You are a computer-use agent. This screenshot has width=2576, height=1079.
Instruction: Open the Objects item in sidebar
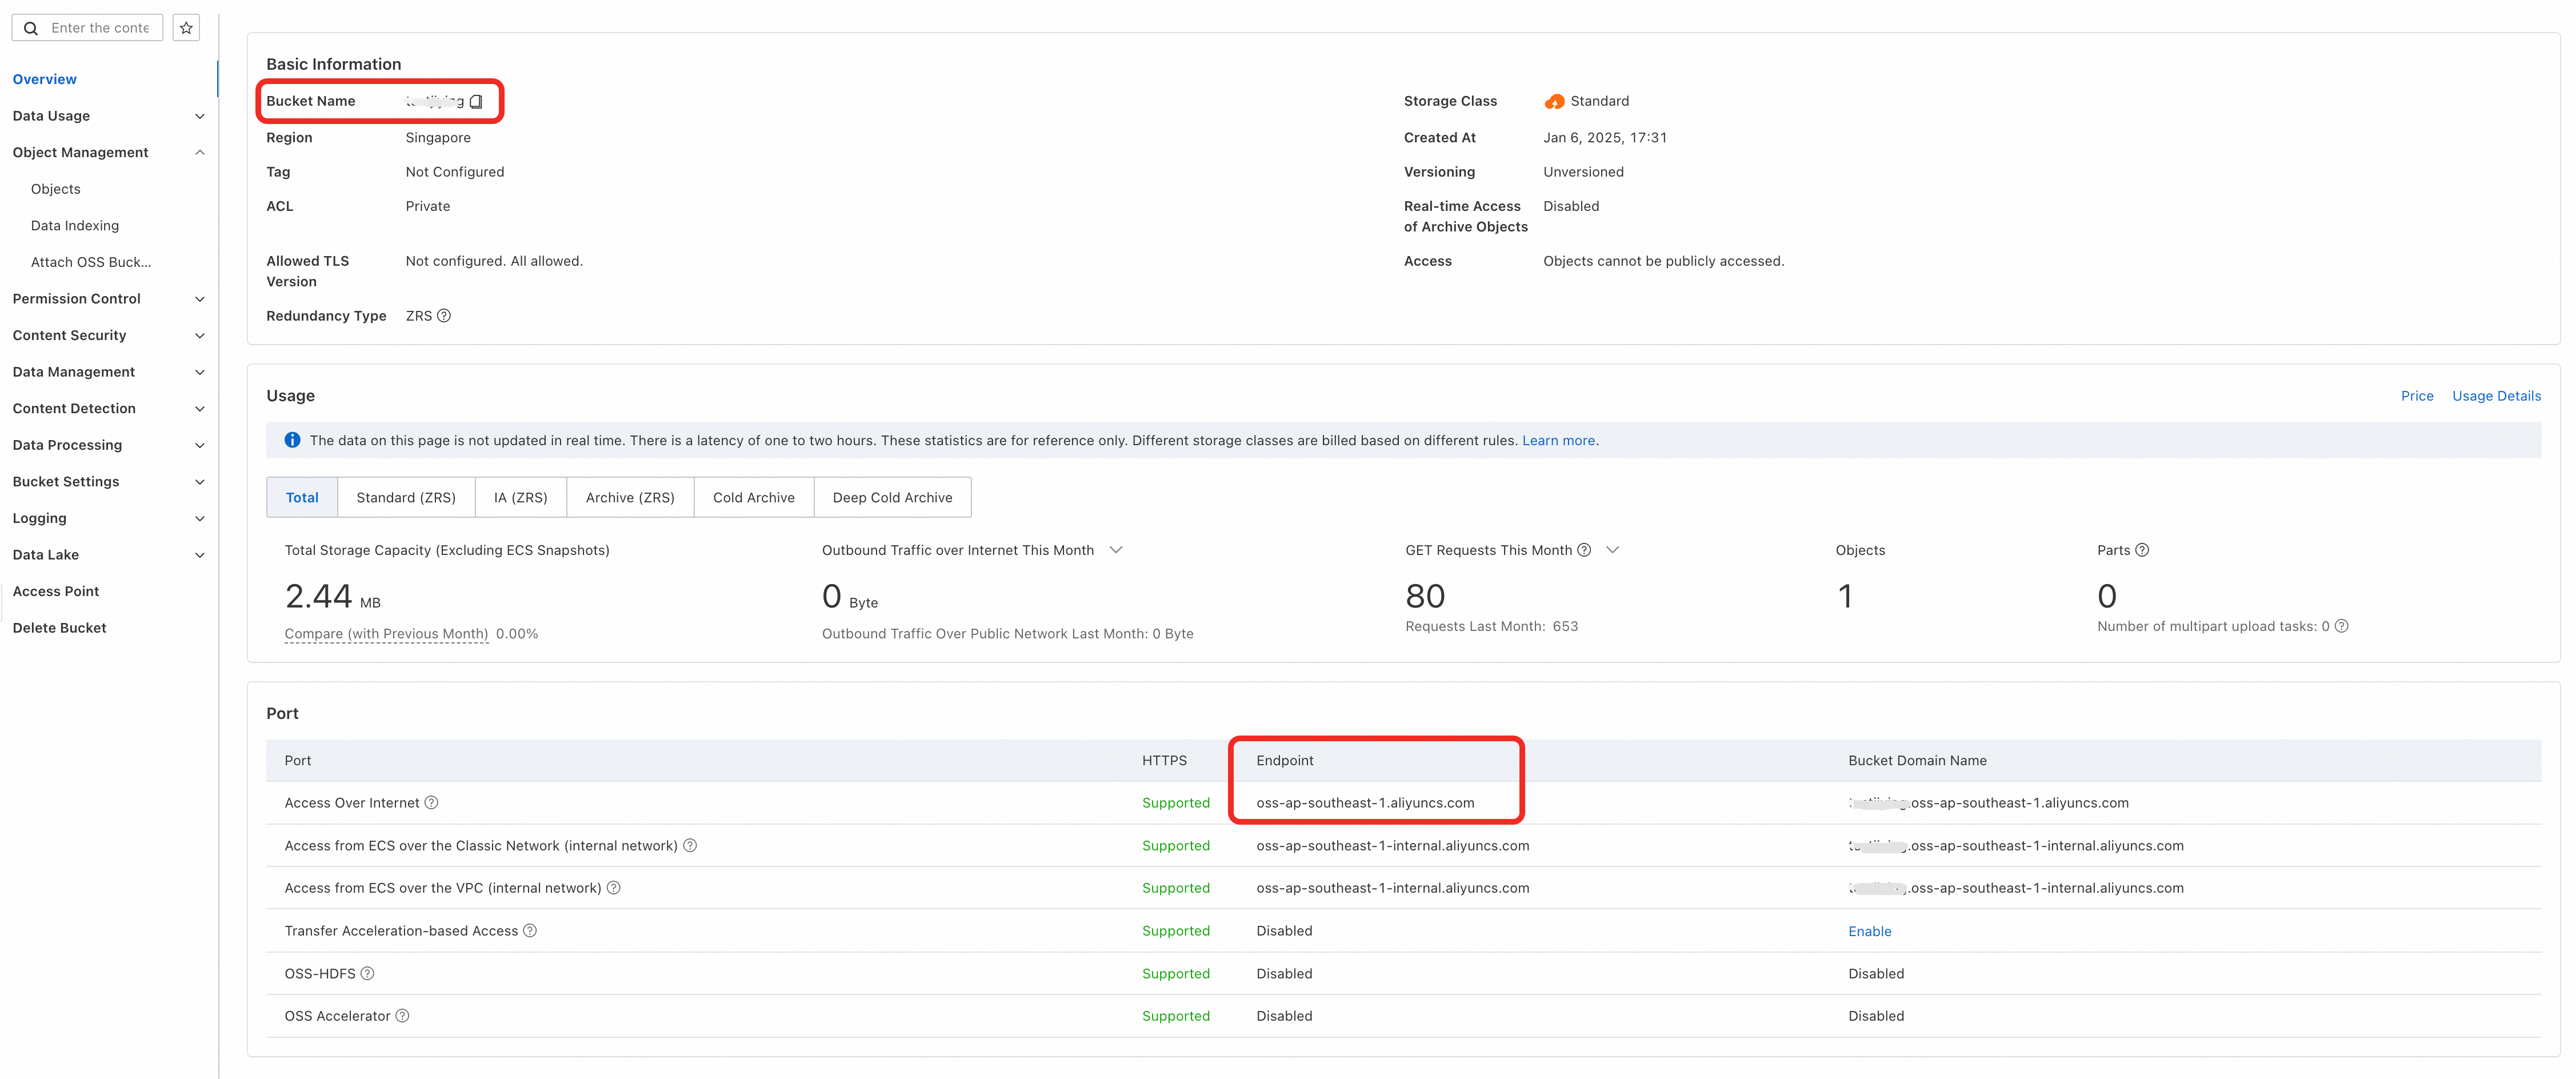(x=56, y=189)
